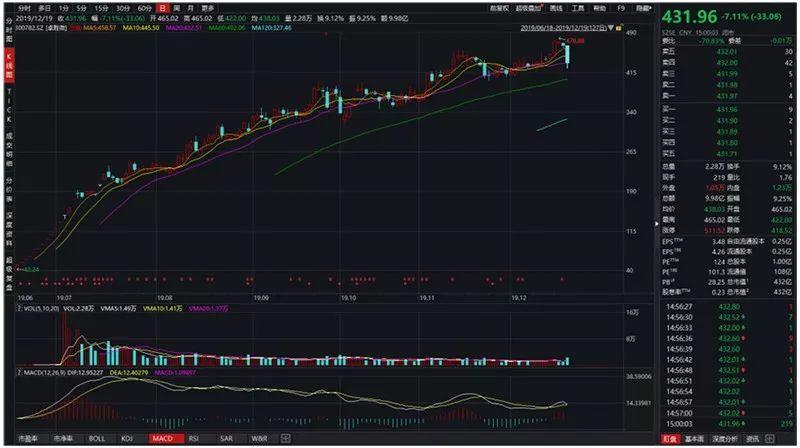Open the 更多 period options

(208, 9)
